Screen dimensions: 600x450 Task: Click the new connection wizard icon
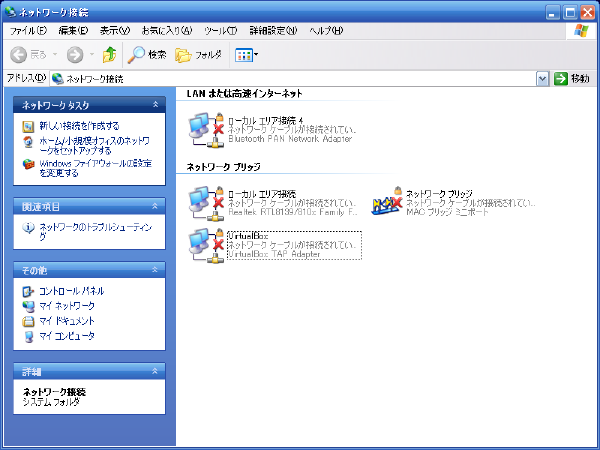28,126
